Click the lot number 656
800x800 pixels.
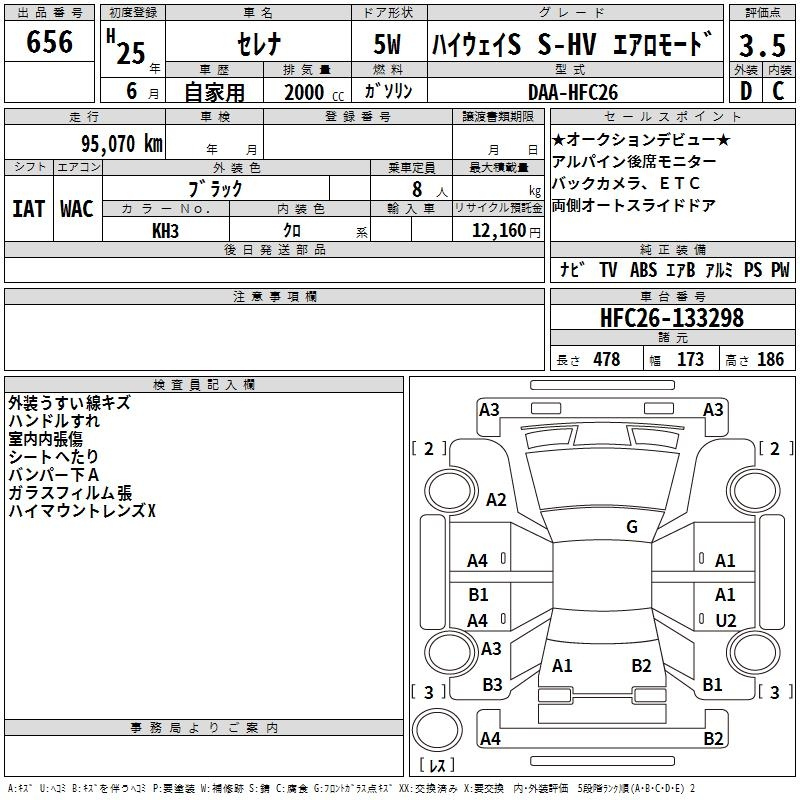(x=50, y=42)
